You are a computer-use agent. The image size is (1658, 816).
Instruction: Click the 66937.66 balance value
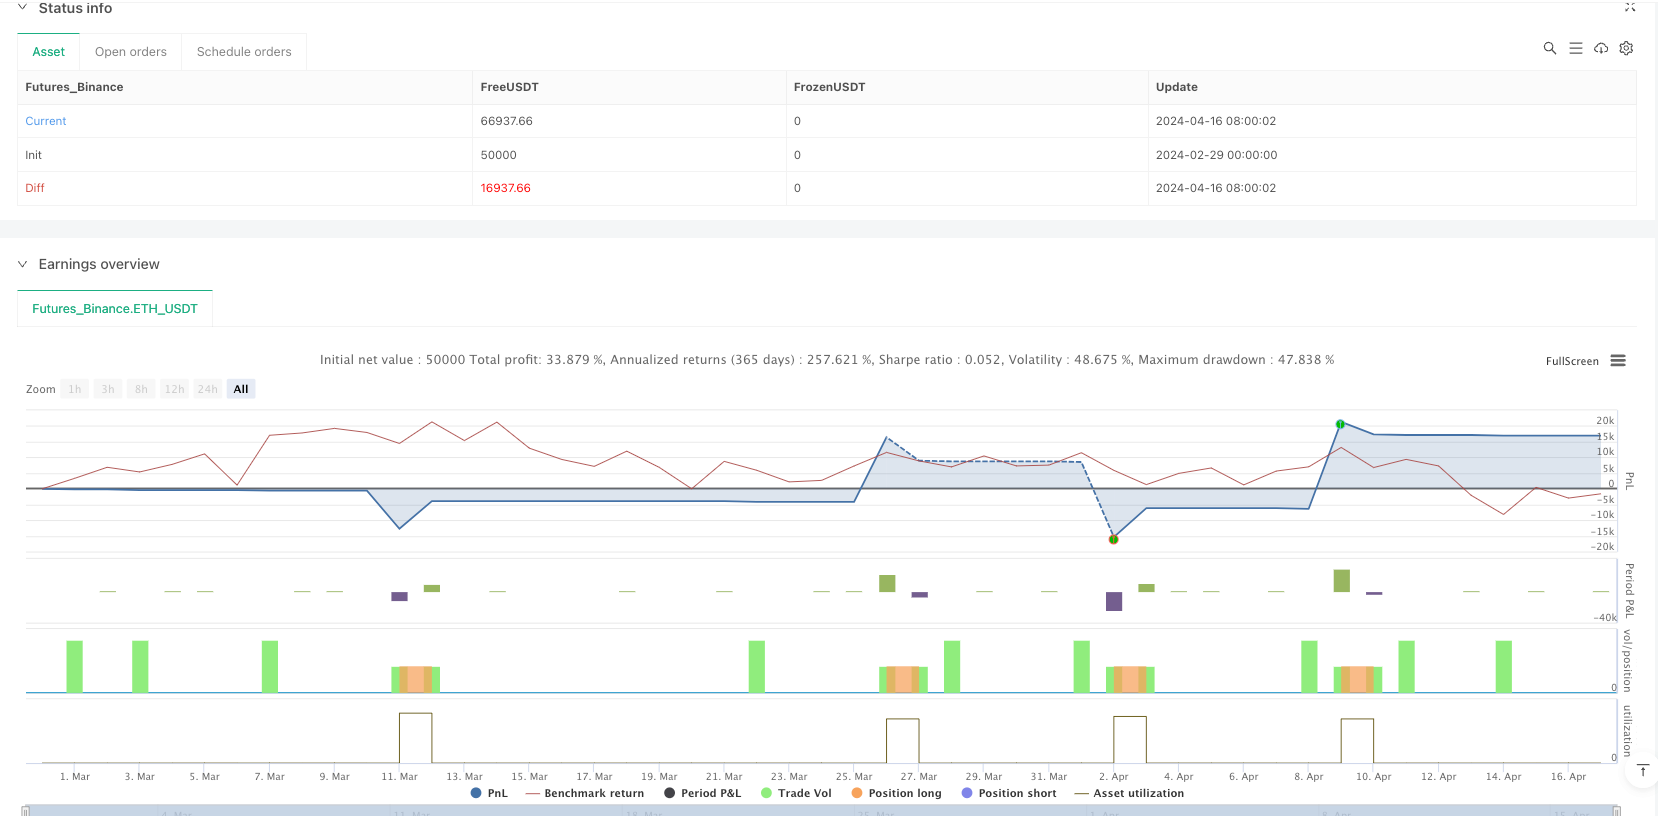(506, 121)
